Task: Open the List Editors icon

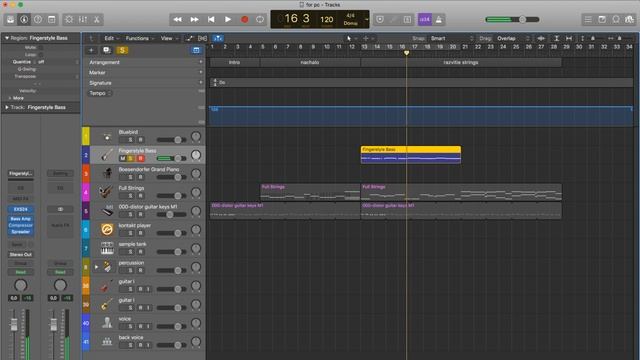Action: coord(588,19)
